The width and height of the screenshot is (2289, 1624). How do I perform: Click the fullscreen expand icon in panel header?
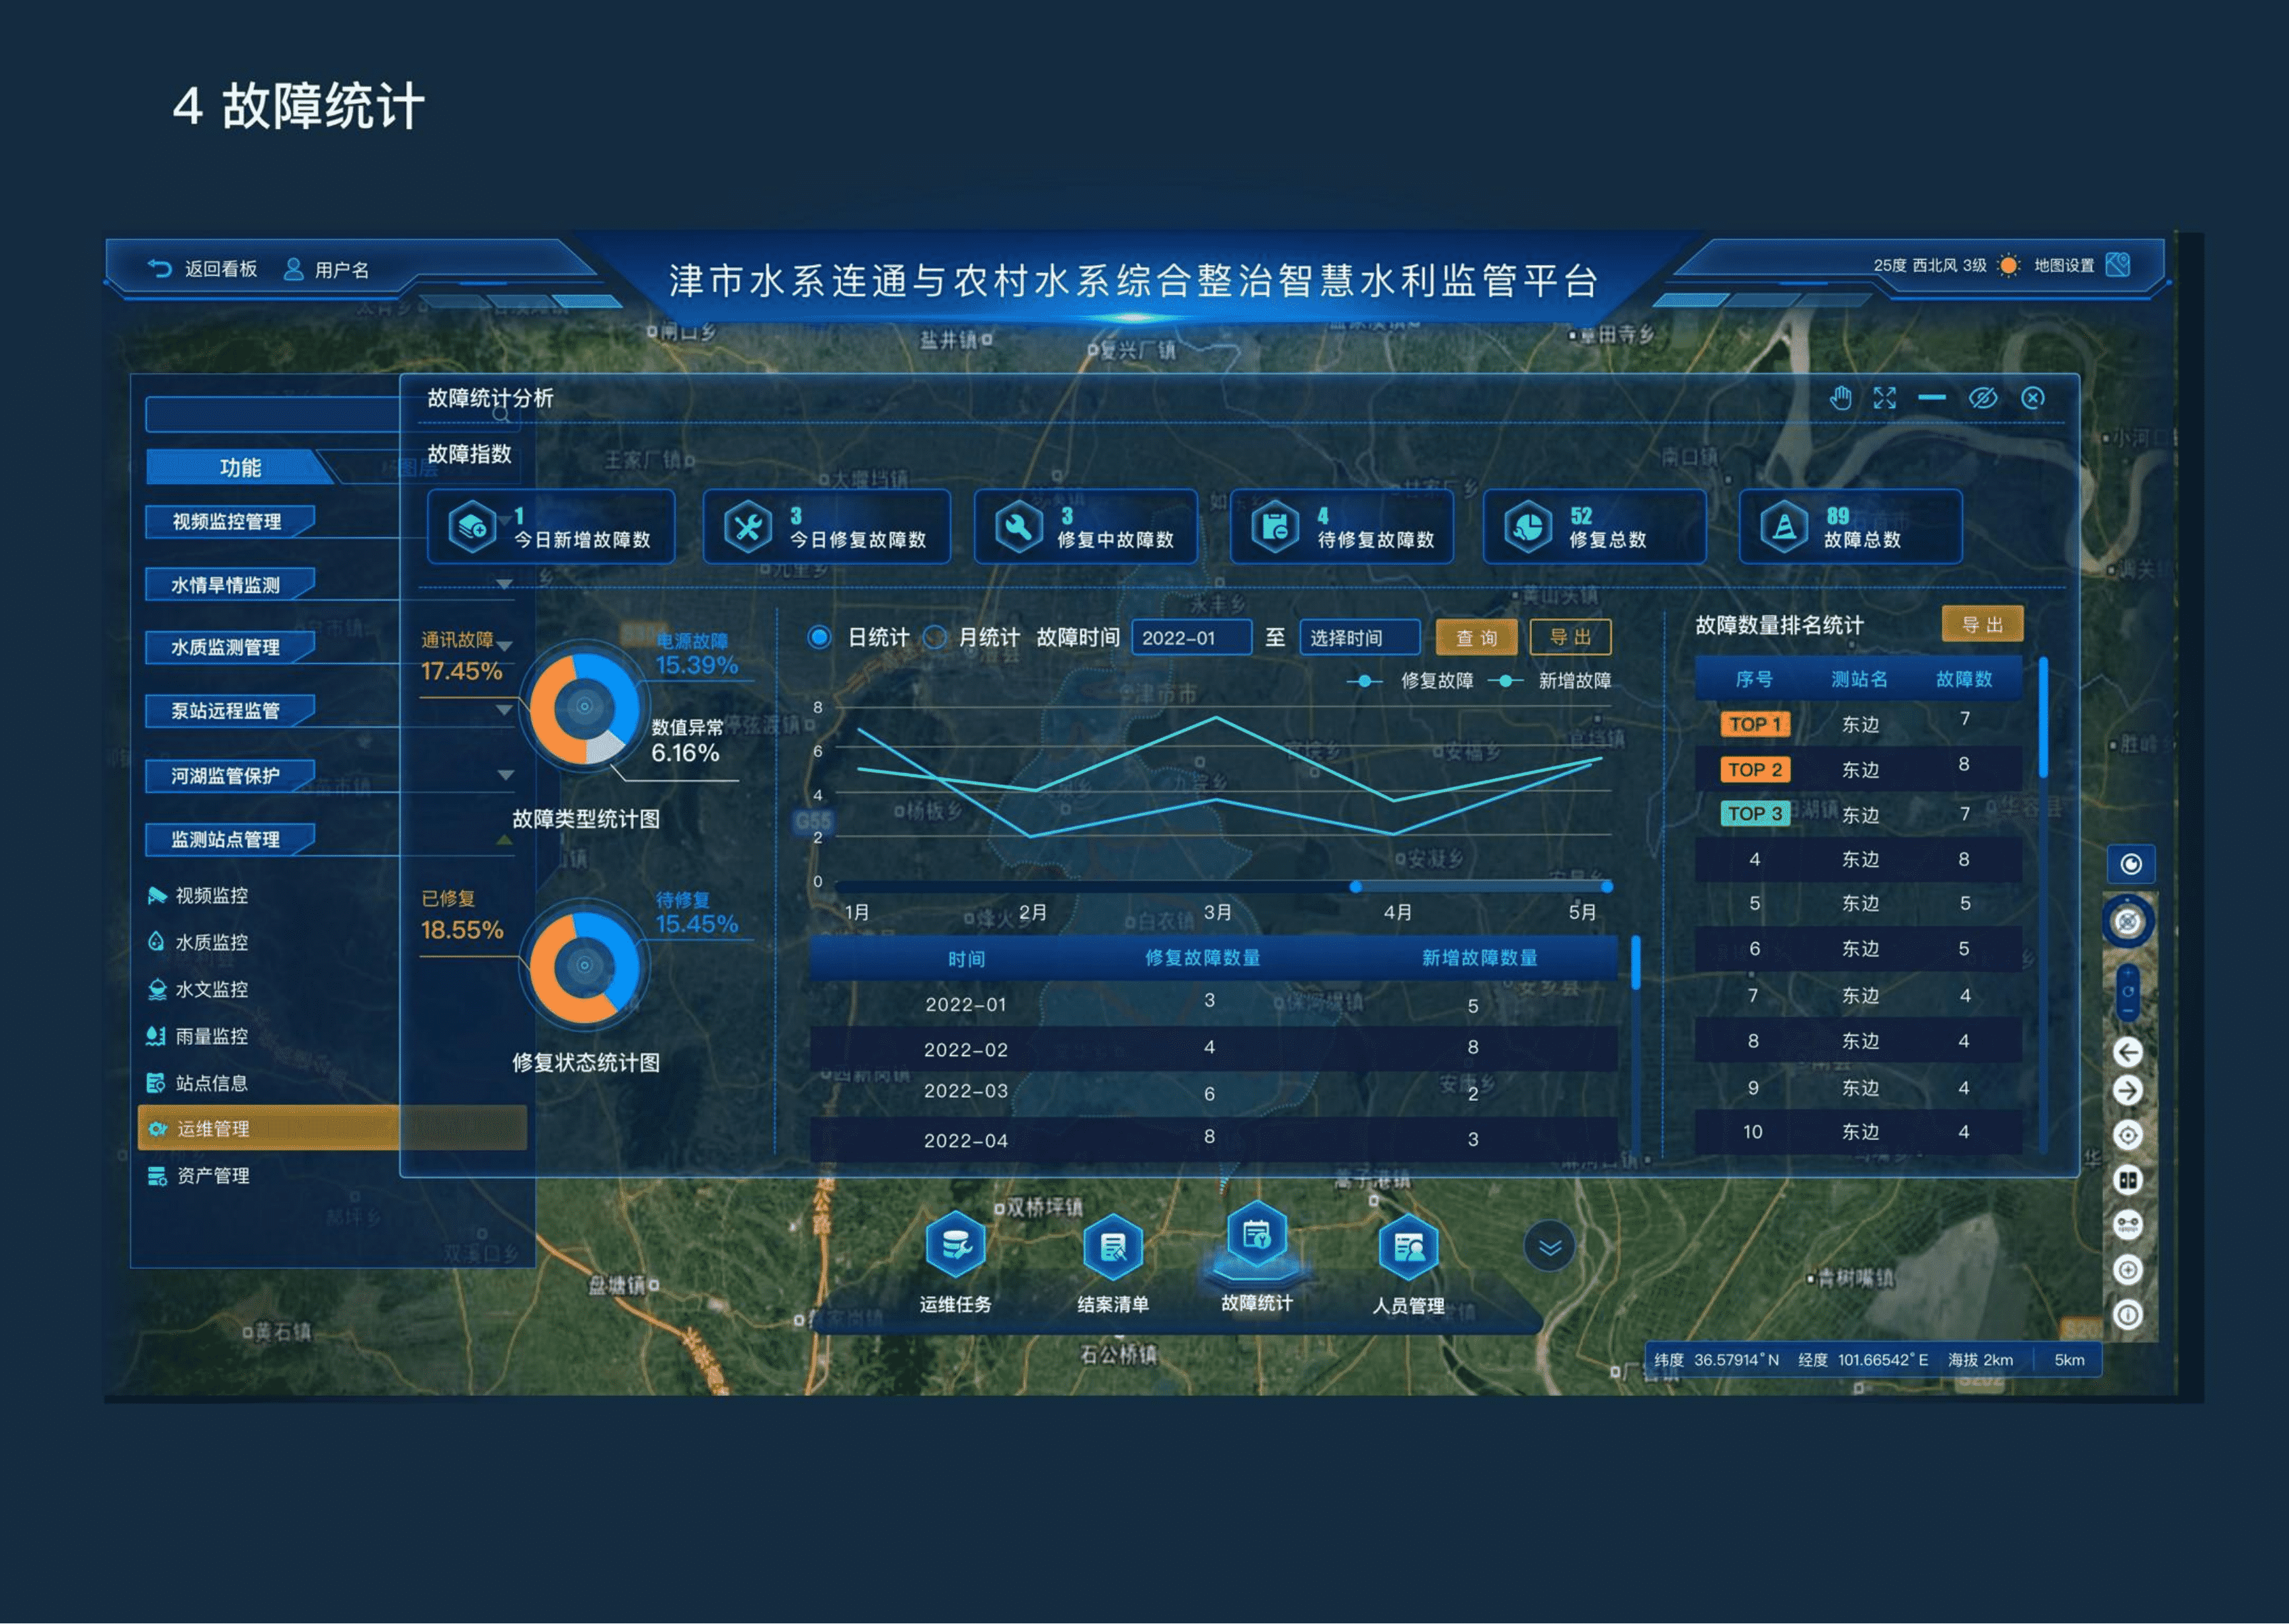coord(1885,398)
